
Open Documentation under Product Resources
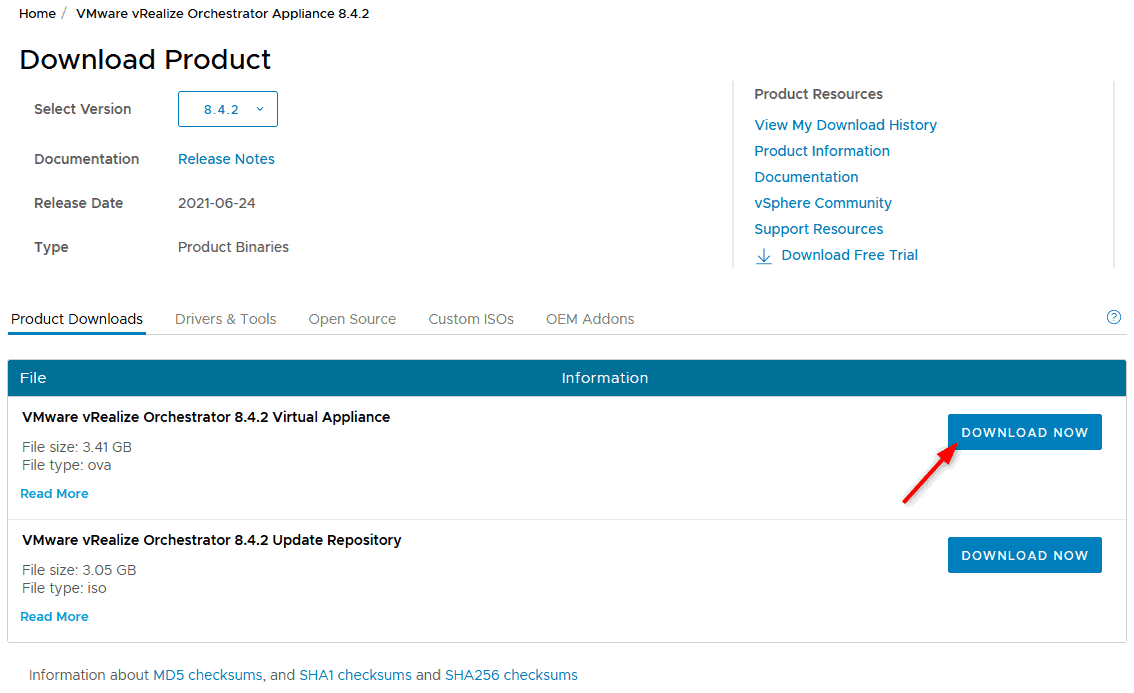(806, 177)
